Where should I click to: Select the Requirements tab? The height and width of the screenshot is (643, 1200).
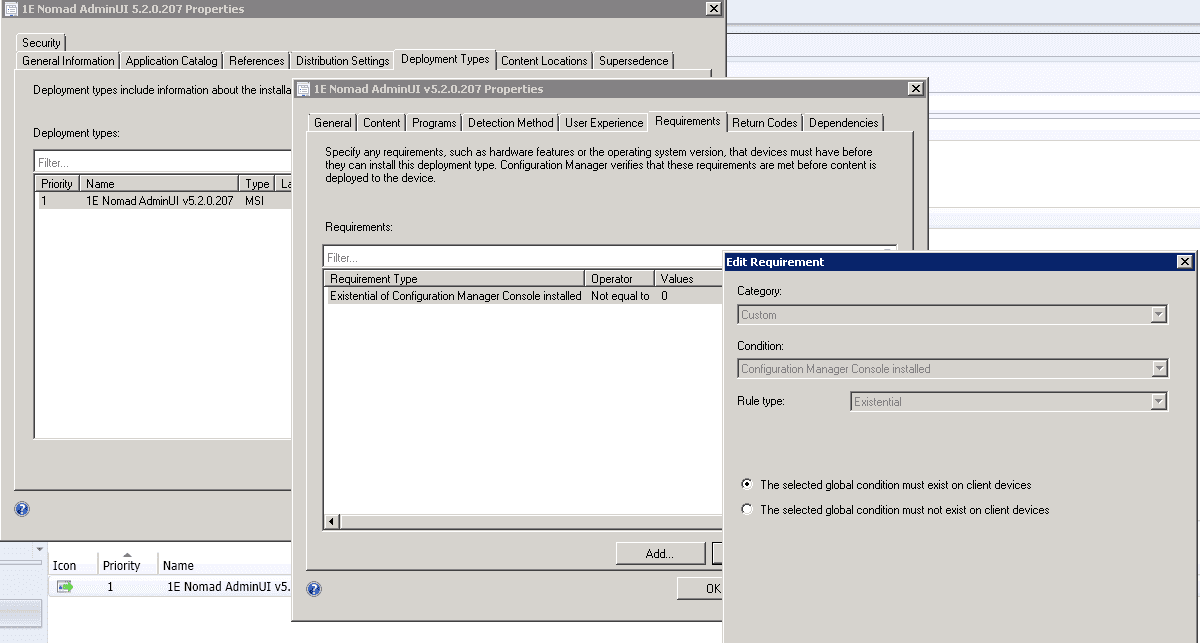pos(688,121)
